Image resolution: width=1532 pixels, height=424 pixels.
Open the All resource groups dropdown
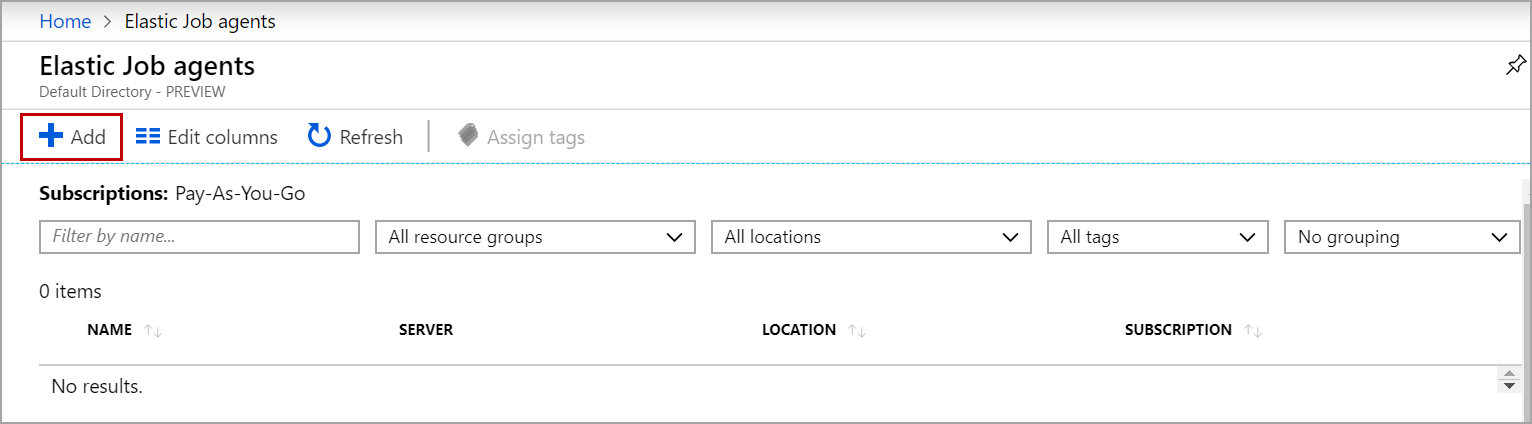tap(535, 237)
